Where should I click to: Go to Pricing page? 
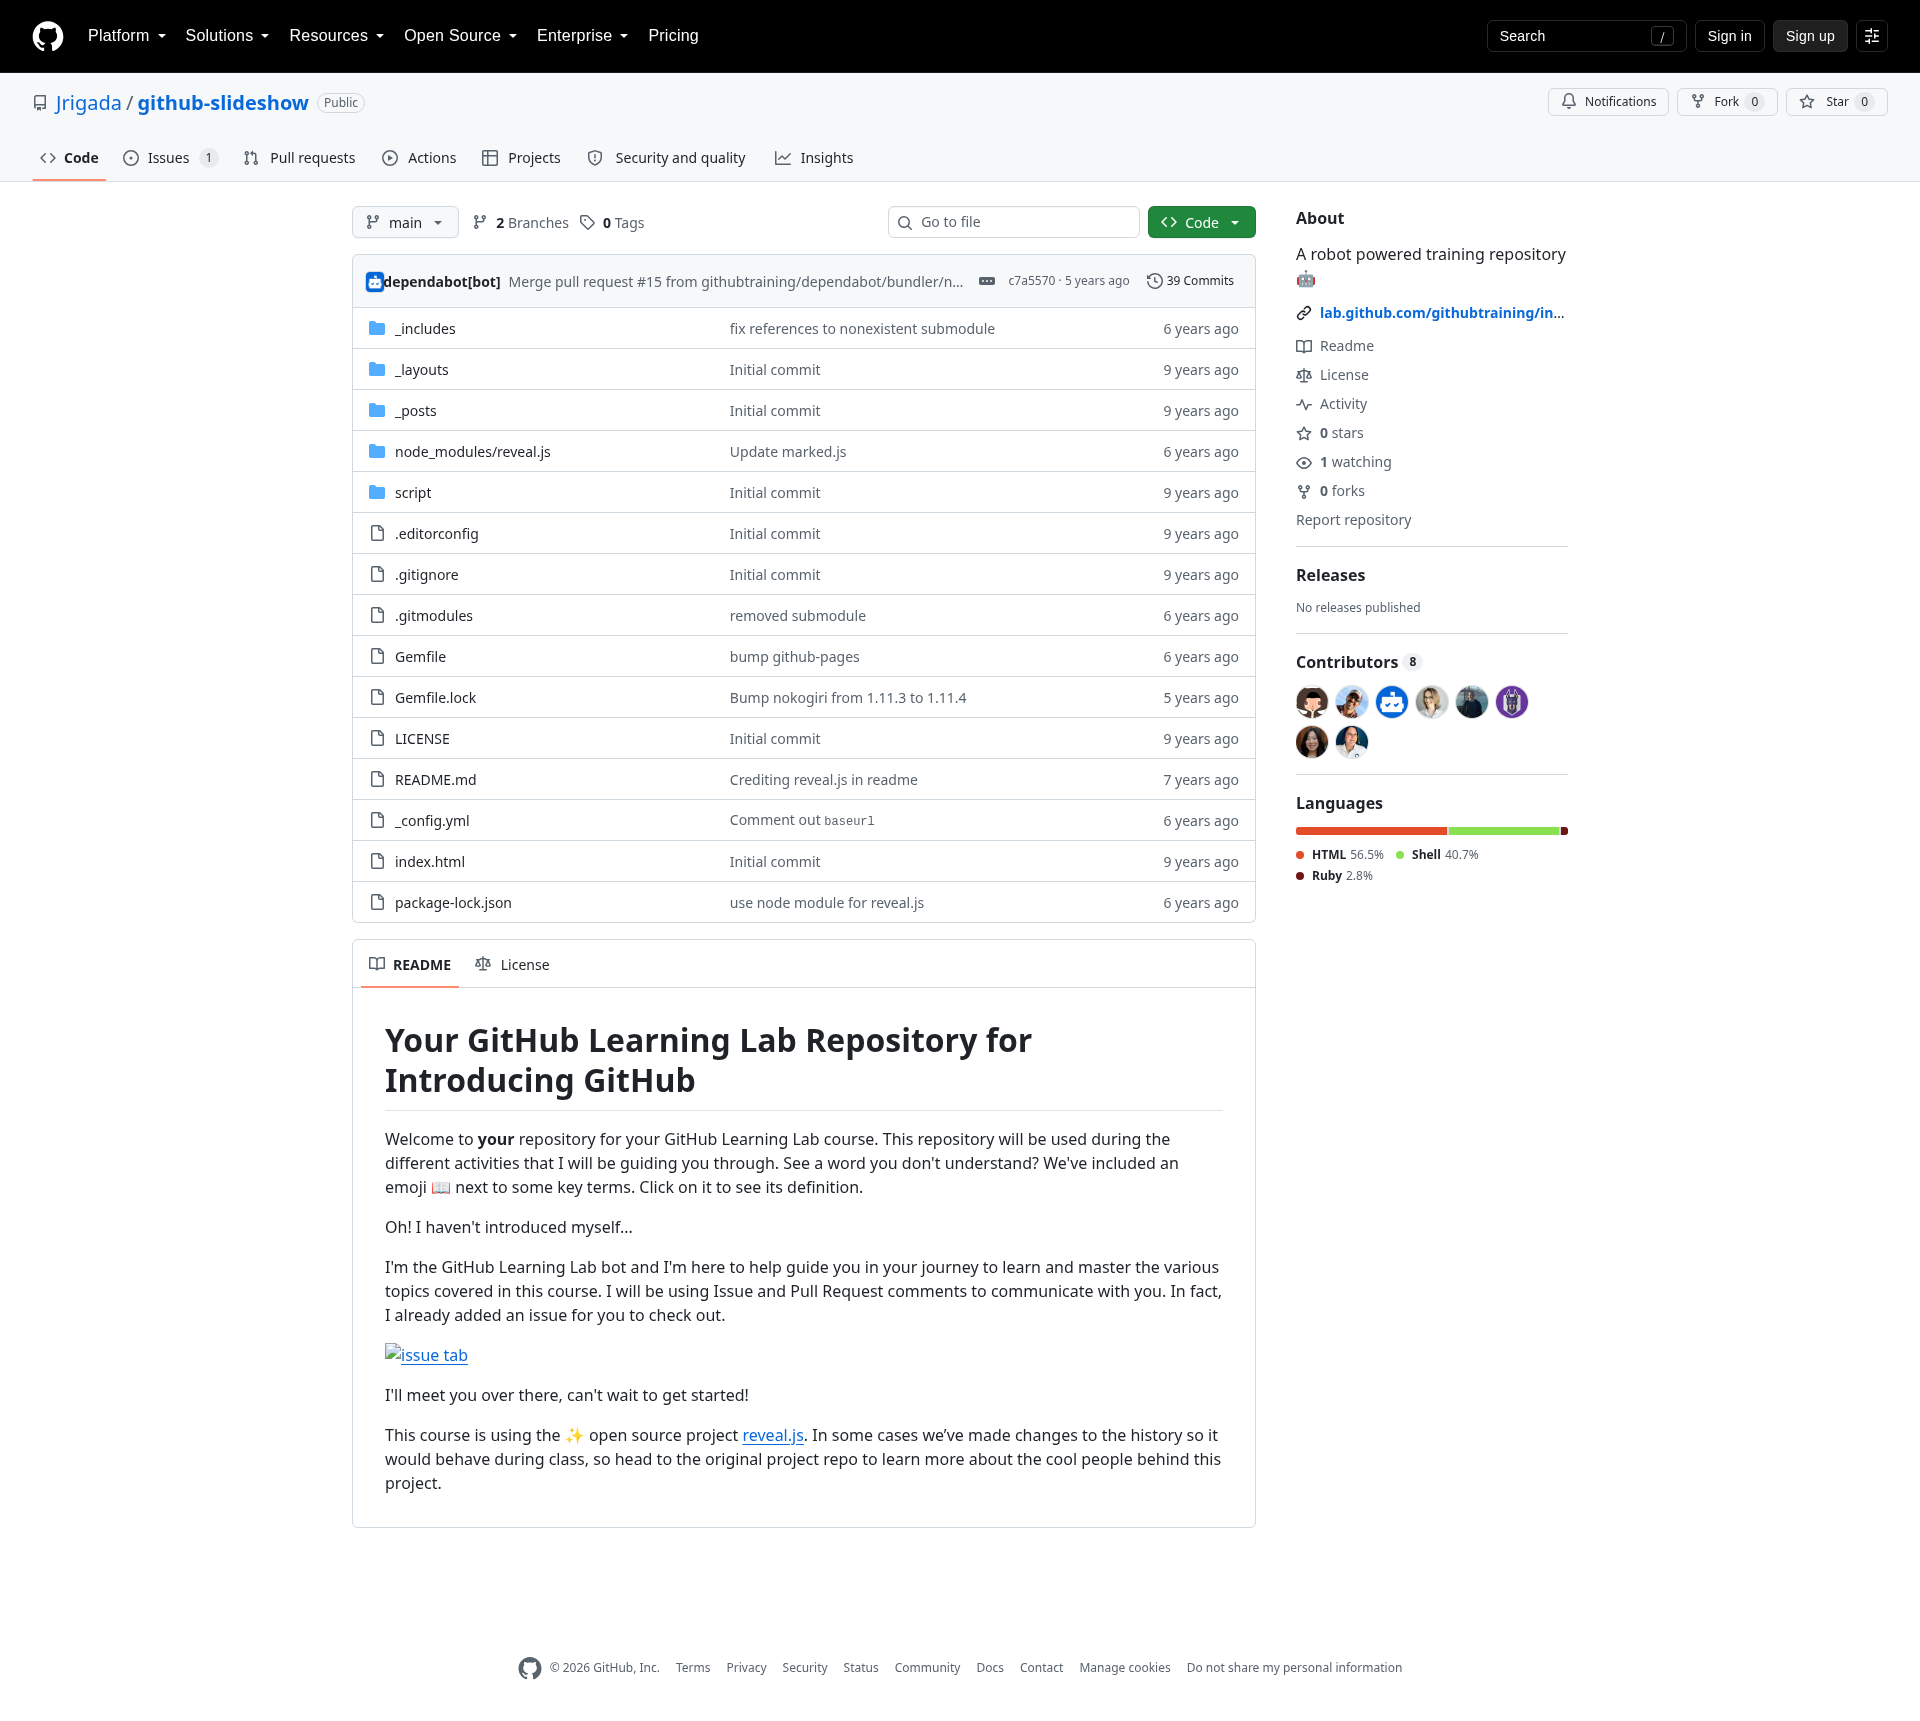point(673,36)
